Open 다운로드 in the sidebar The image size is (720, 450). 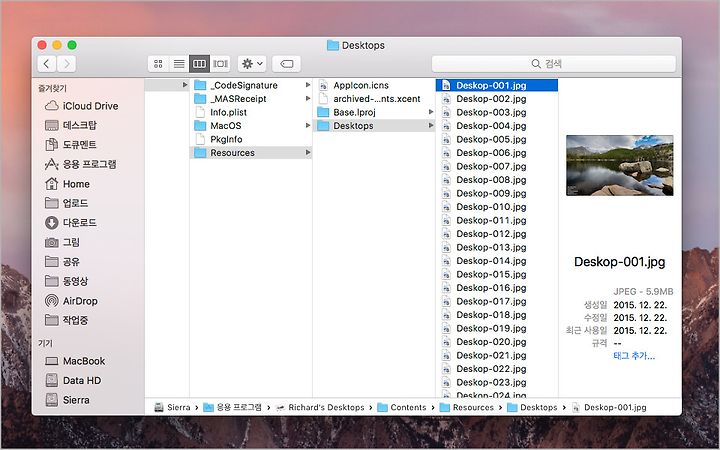click(x=71, y=223)
